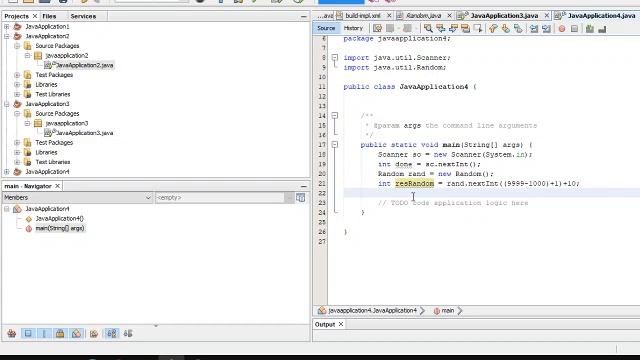Open the JavaApplication3.java editor tab
The height and width of the screenshot is (360, 640).
(x=504, y=16)
